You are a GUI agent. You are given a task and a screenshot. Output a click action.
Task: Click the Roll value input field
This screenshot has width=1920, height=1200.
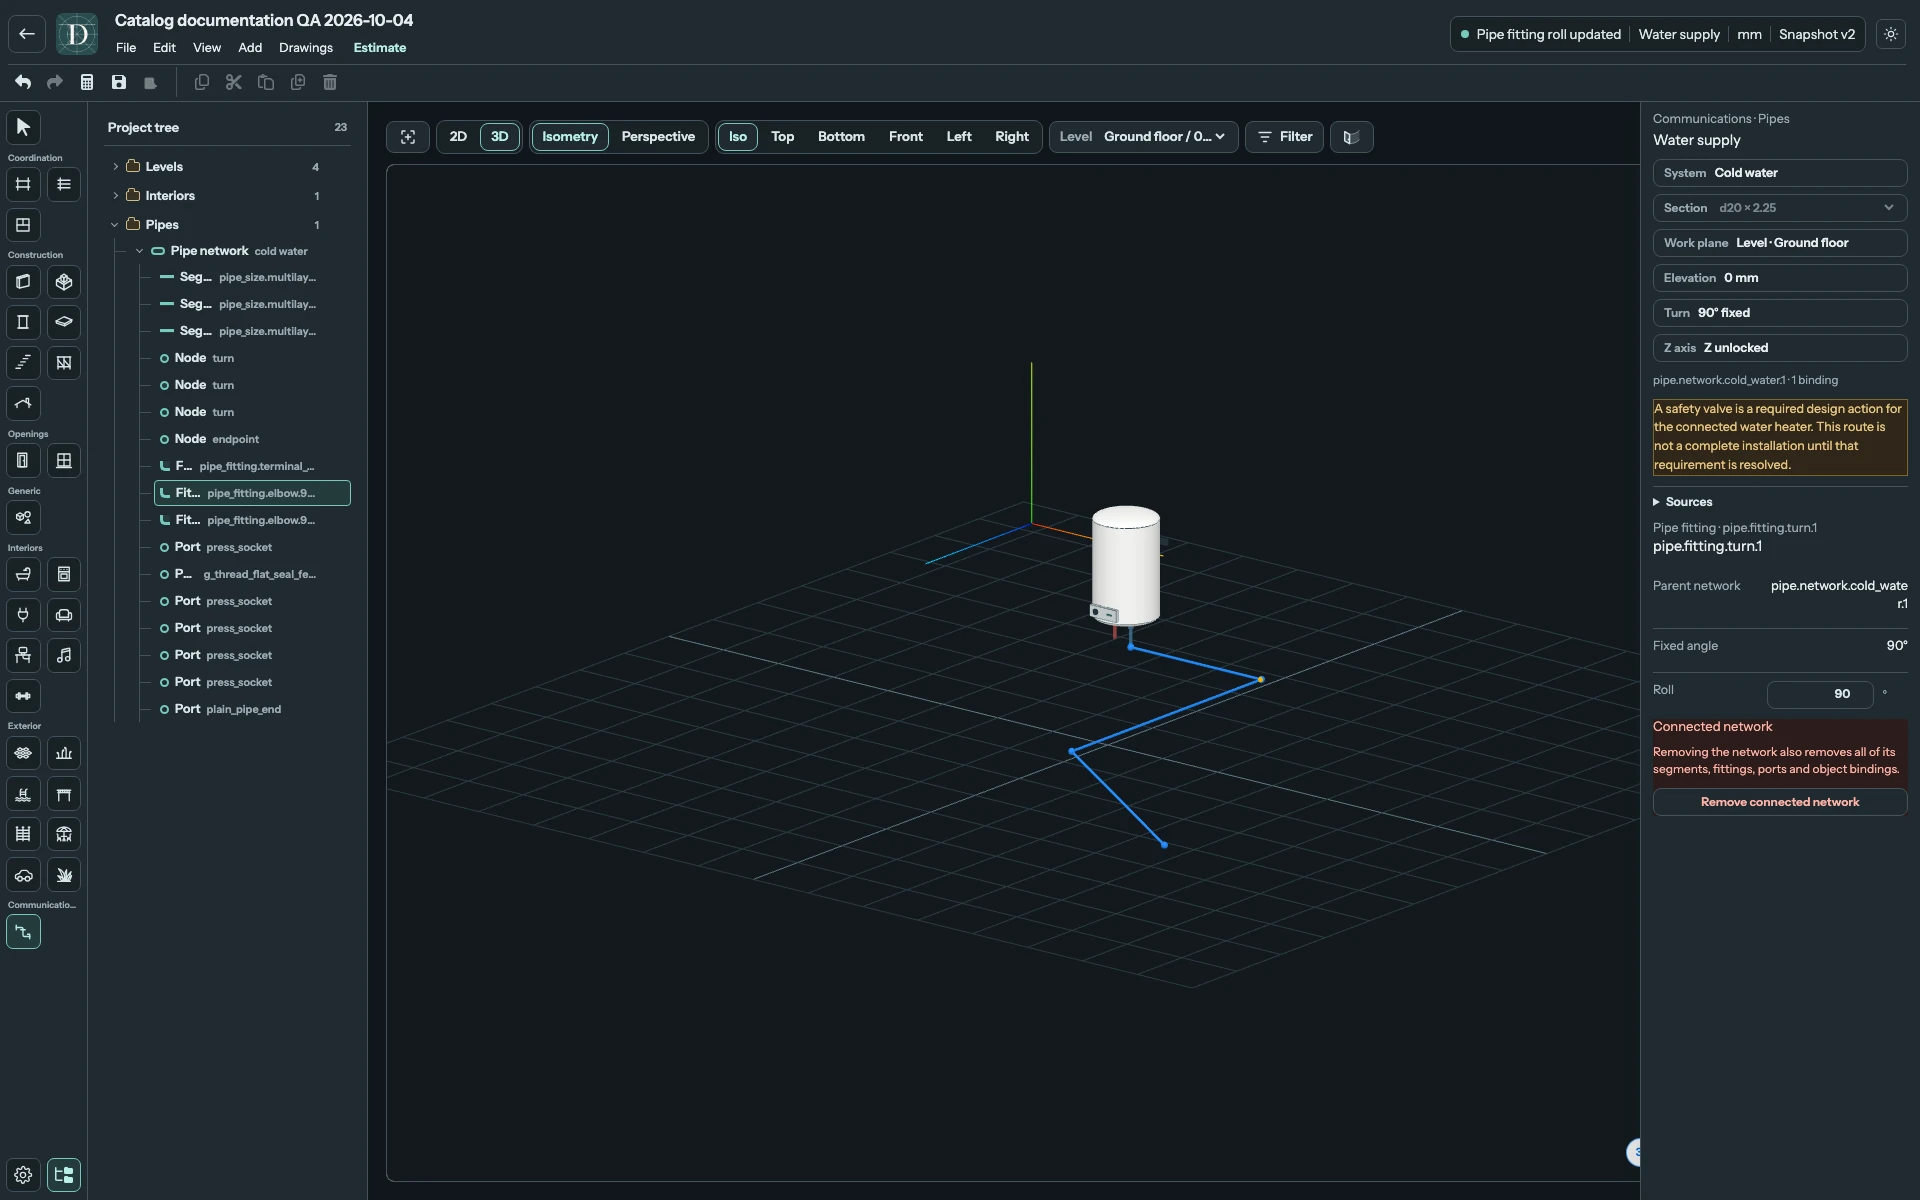click(x=1820, y=694)
